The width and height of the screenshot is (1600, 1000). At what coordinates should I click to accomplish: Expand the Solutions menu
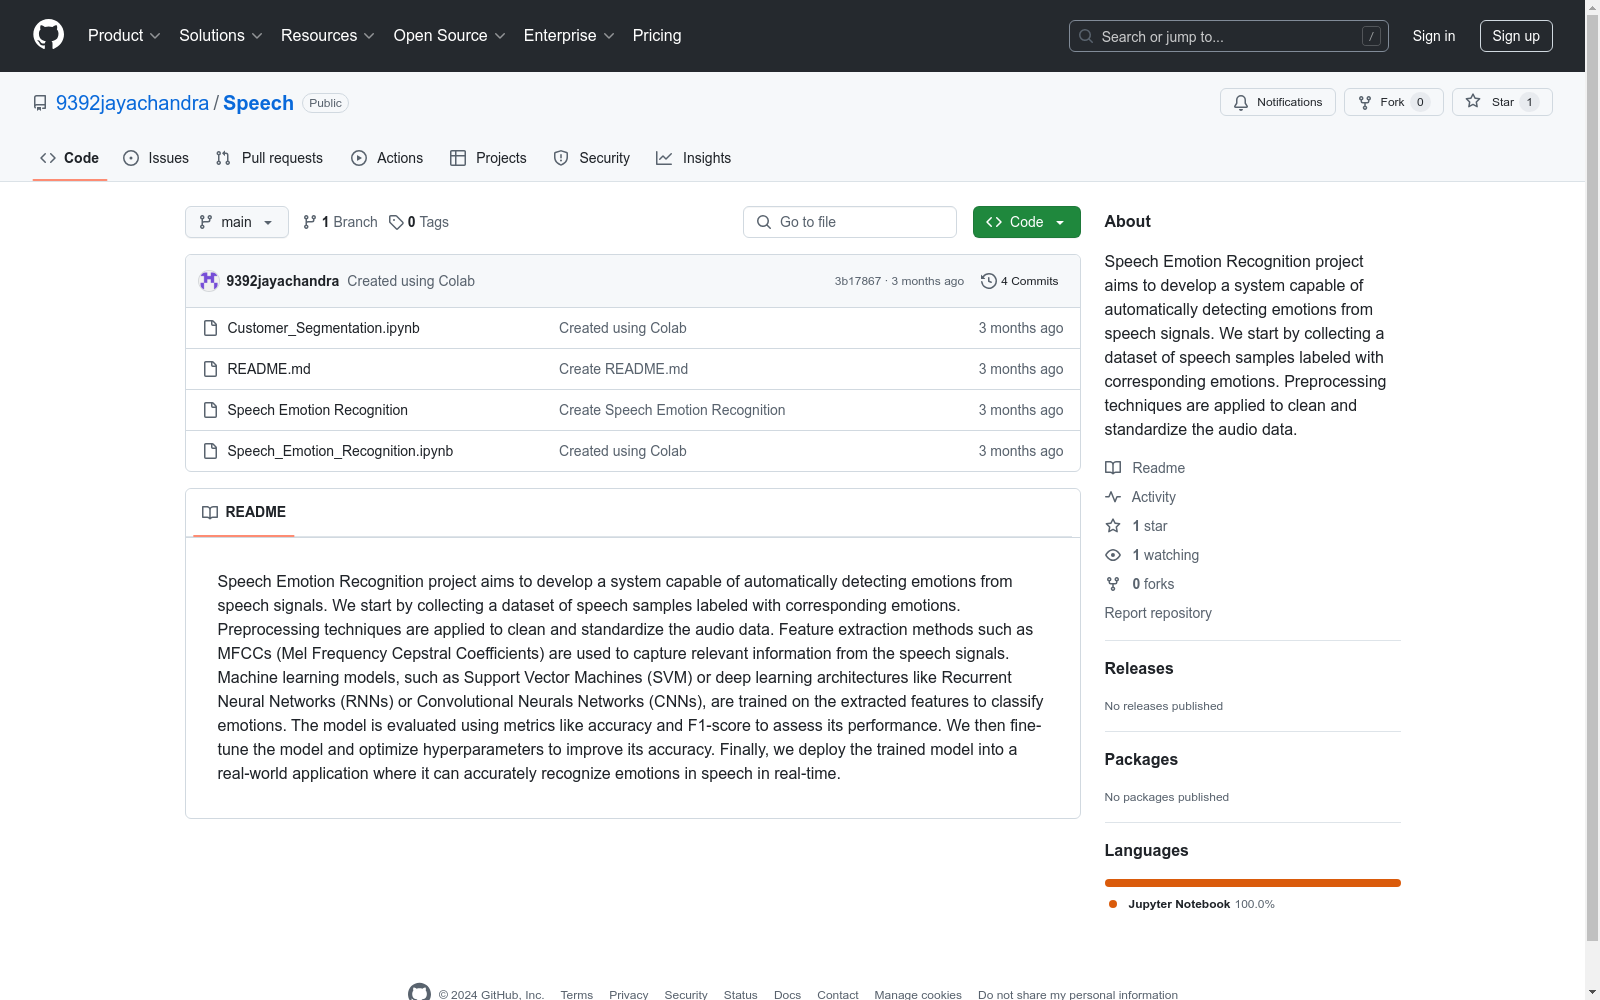click(x=221, y=36)
